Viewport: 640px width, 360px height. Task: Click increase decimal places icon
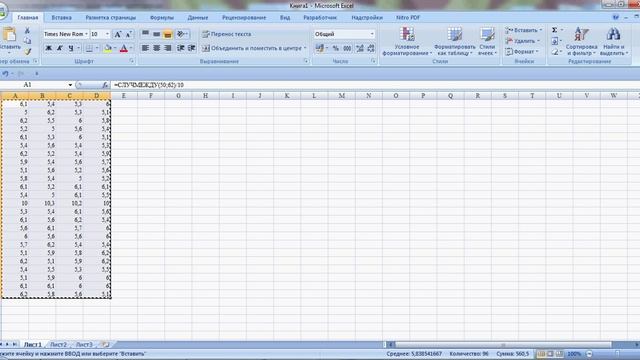click(360, 48)
